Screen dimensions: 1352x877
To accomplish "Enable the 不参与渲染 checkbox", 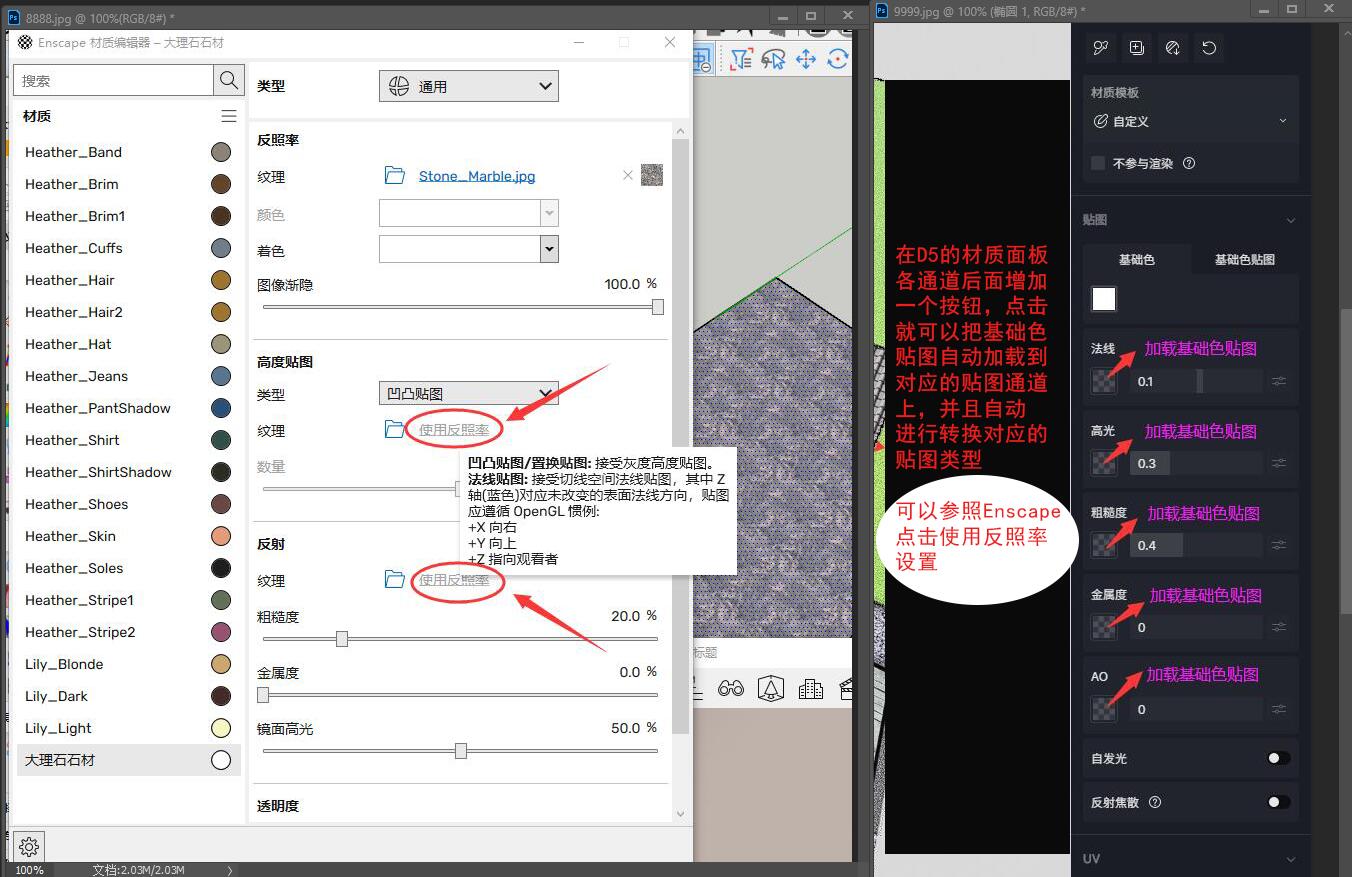I will [1098, 163].
